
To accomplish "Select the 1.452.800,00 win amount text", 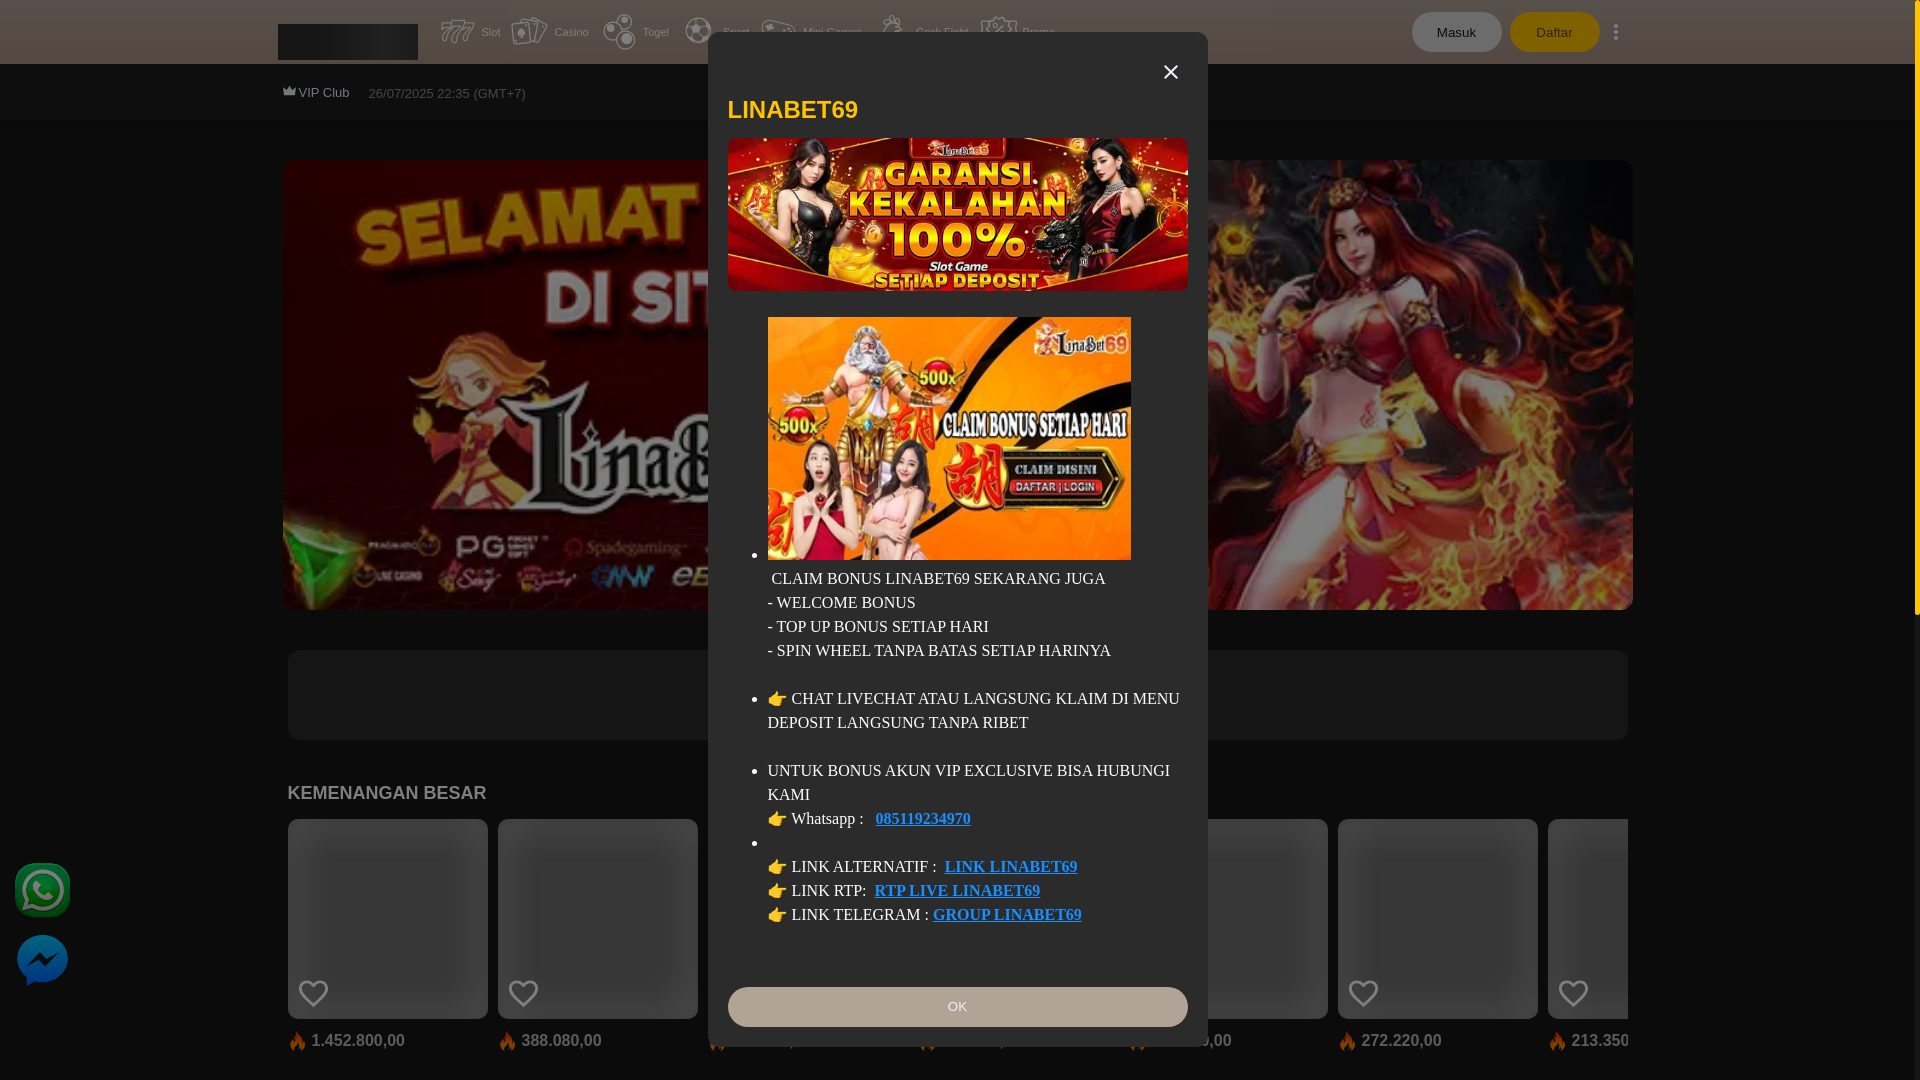I will [x=358, y=1041].
